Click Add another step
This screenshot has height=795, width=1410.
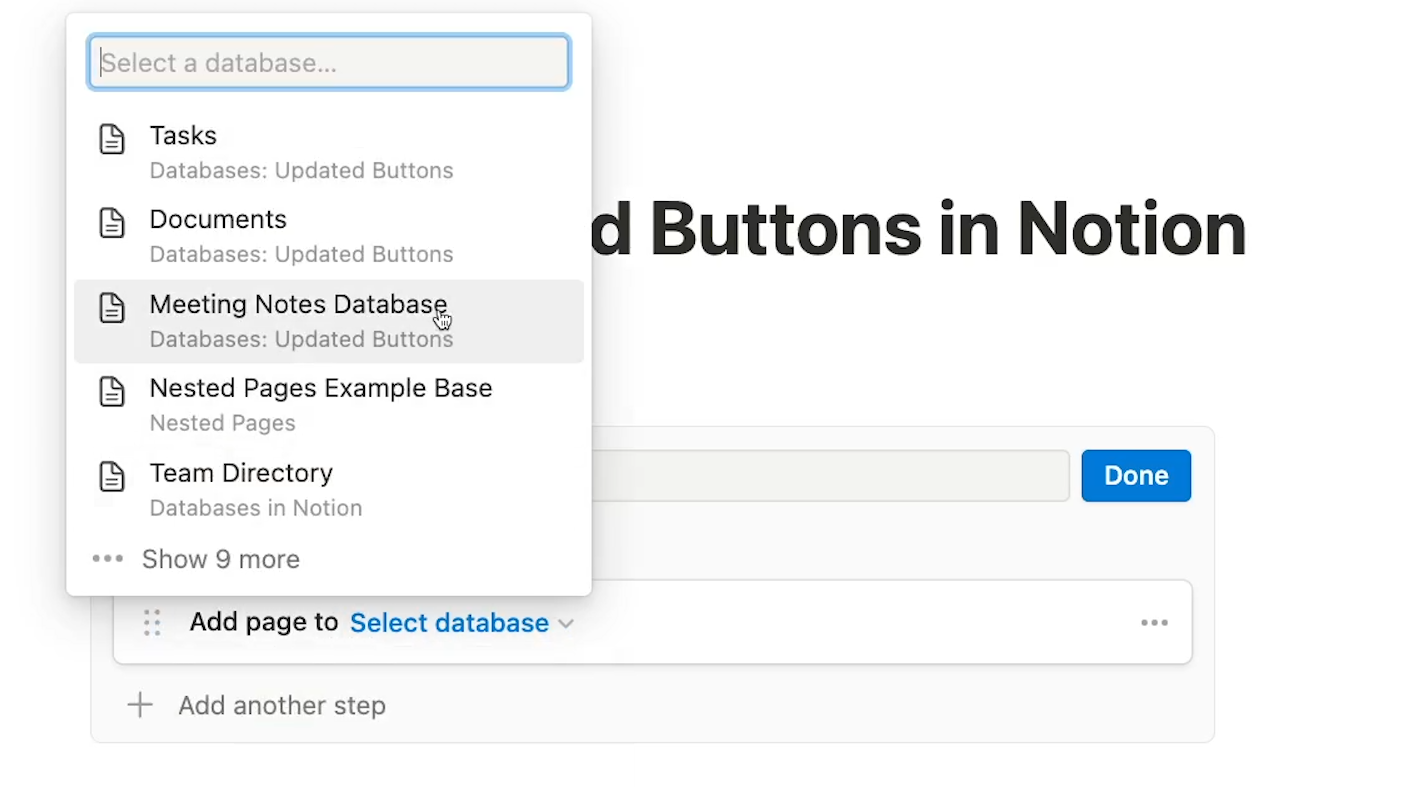click(257, 705)
